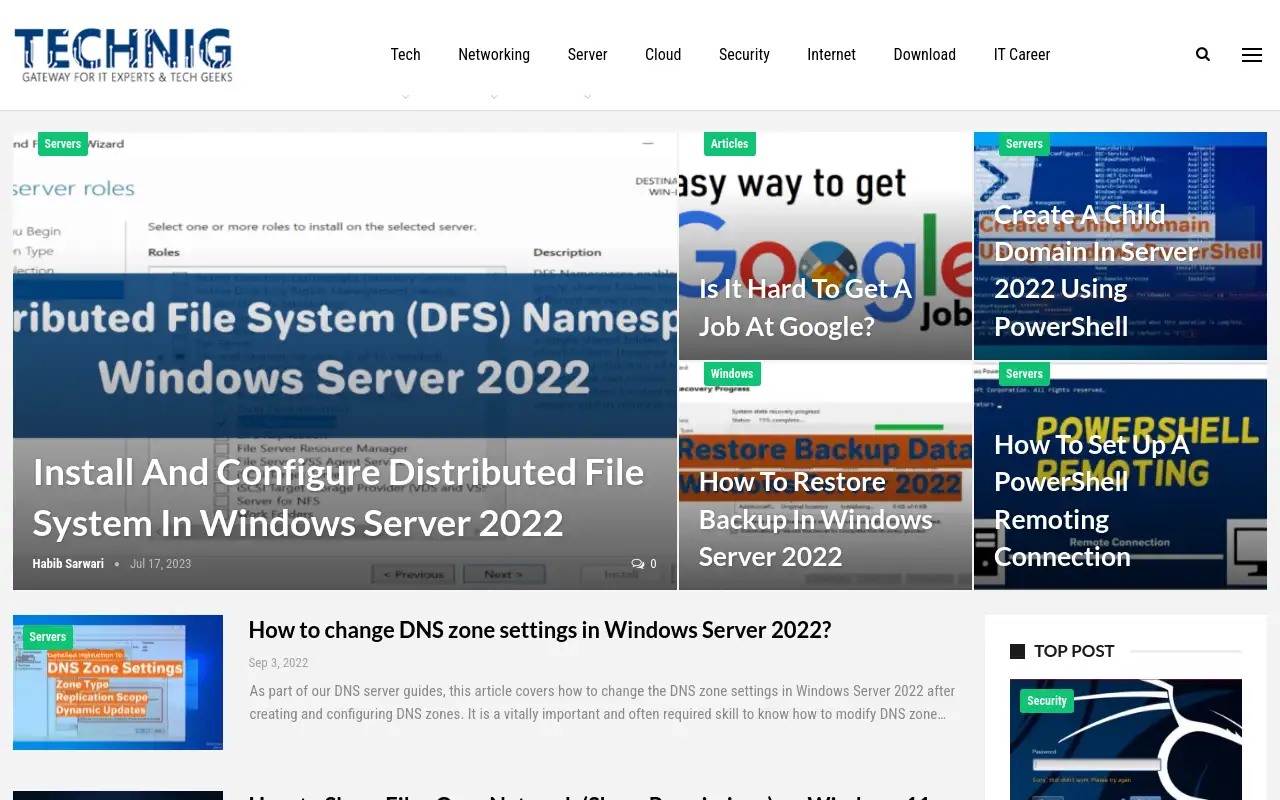Image resolution: width=1280 pixels, height=800 pixels.
Task: Click Servers tag on Child Domain post
Action: pyautogui.click(x=1024, y=144)
